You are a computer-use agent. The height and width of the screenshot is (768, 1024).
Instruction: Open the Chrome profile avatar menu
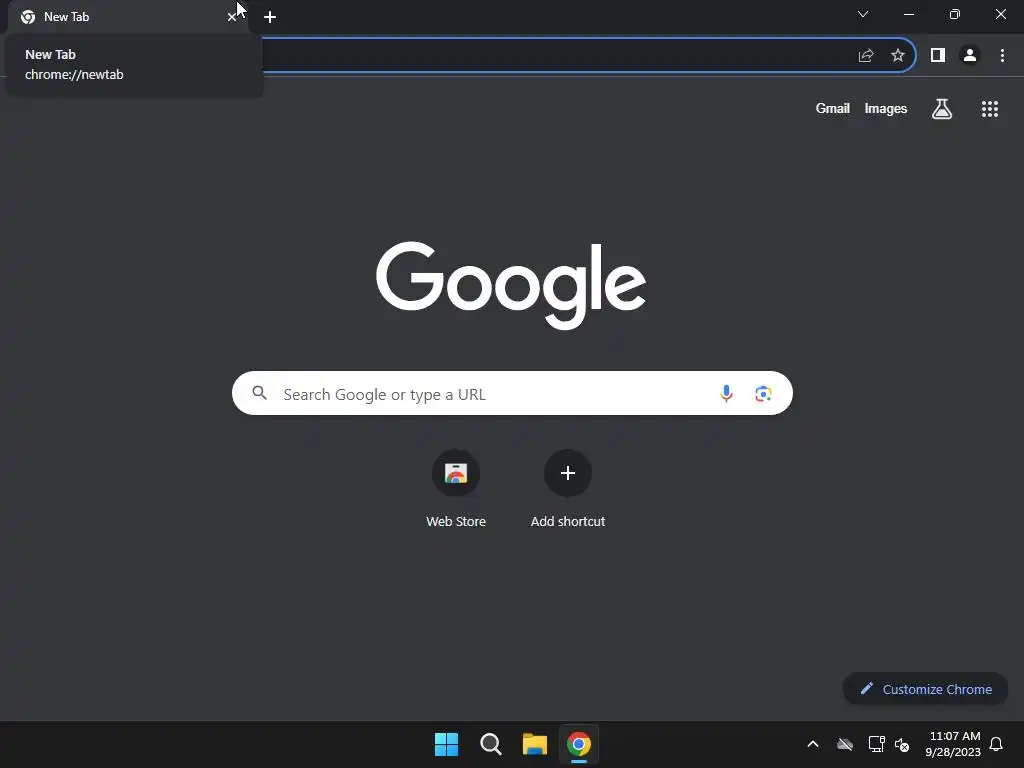point(970,56)
